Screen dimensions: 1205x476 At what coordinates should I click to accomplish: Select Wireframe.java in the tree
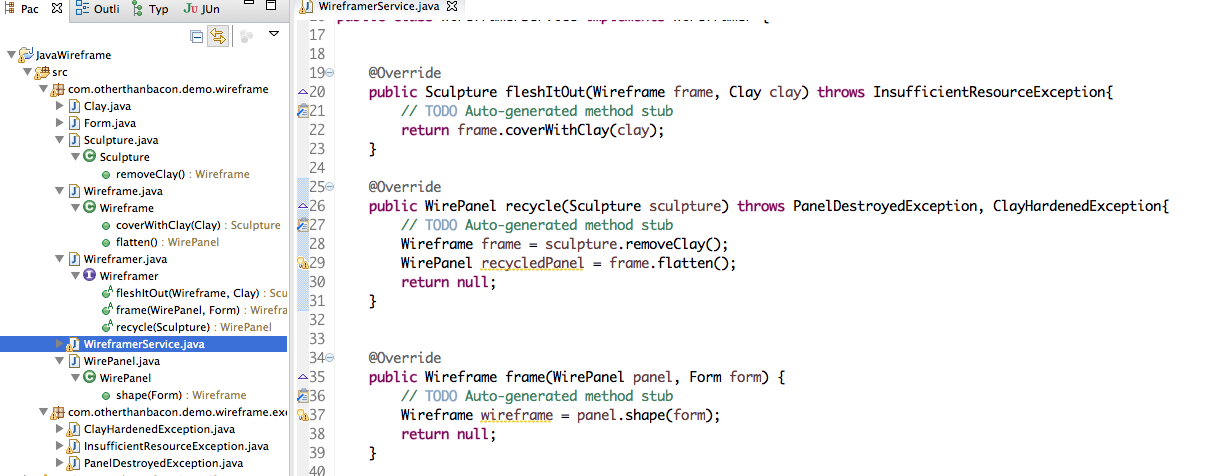pos(123,191)
